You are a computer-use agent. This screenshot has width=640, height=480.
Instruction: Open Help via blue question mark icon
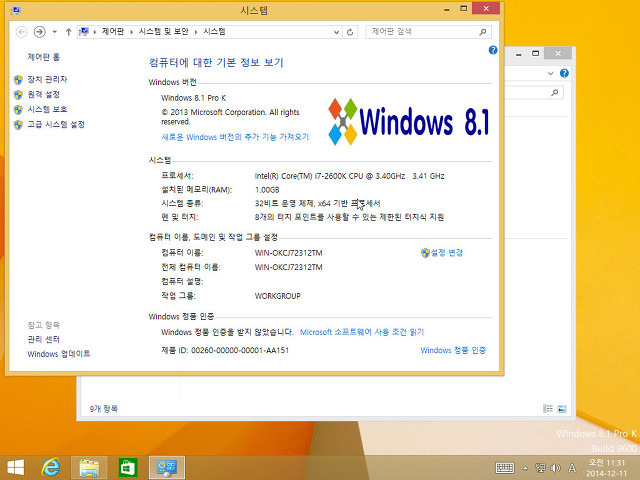click(493, 50)
